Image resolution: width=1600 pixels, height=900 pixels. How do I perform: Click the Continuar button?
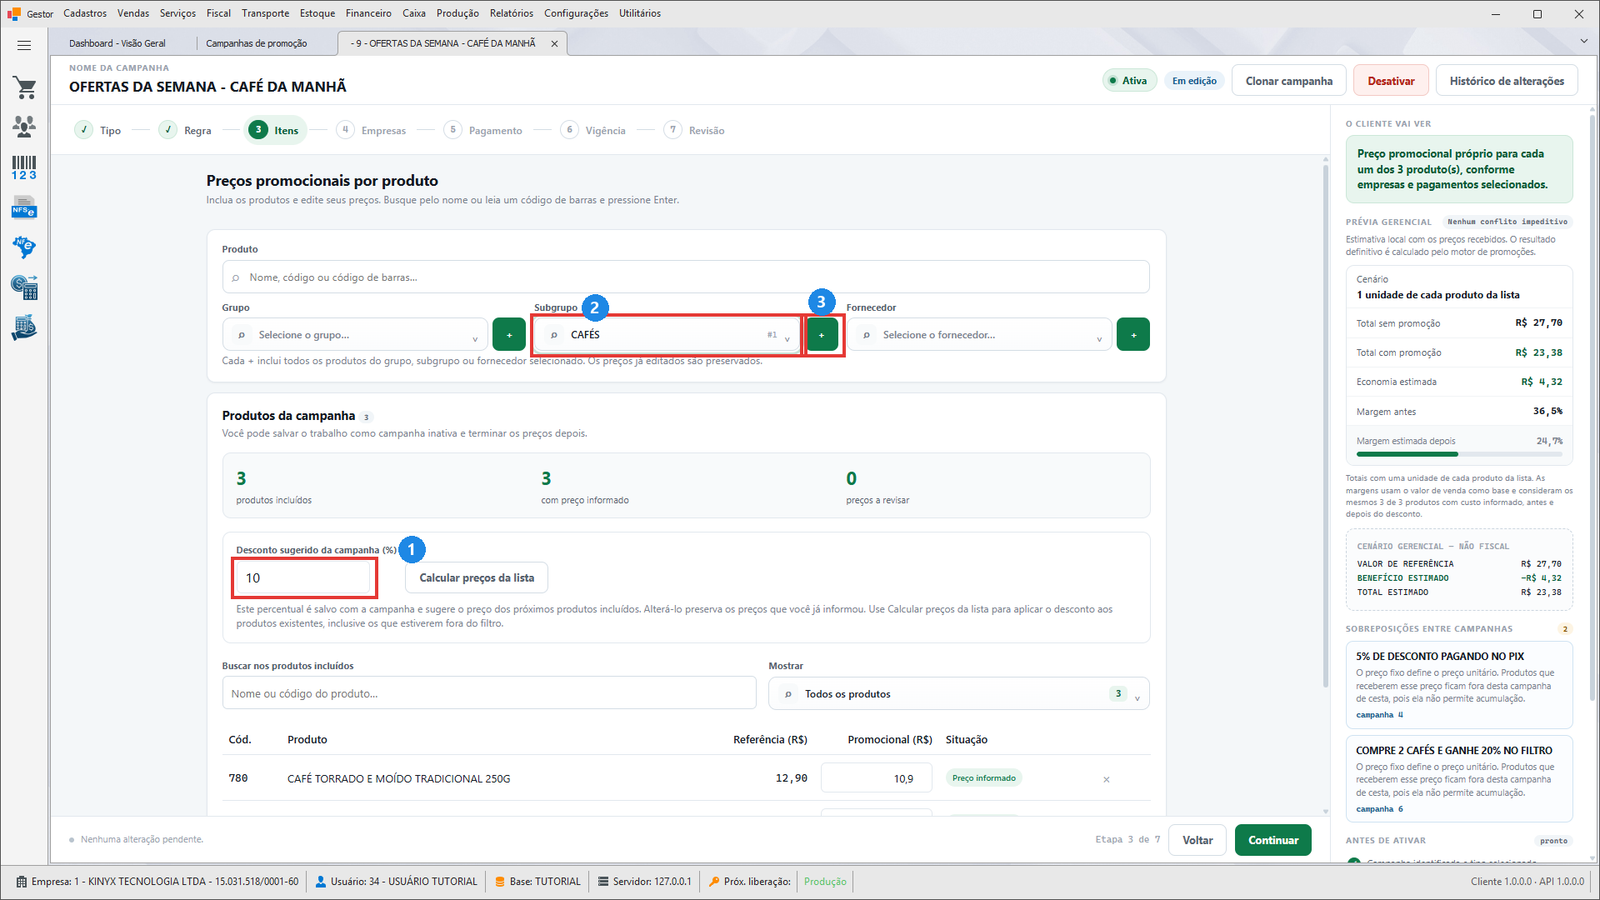(1273, 840)
